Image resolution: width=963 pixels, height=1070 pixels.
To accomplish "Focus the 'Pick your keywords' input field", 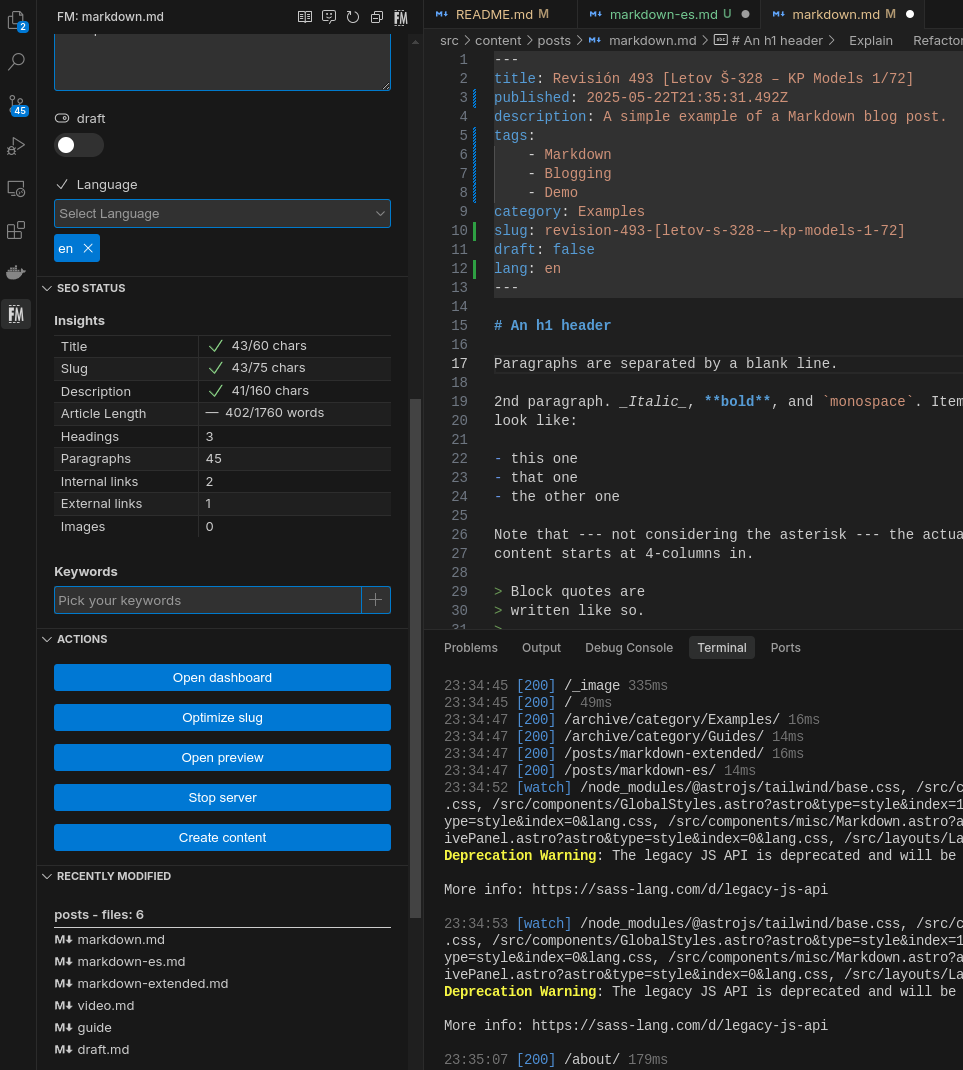I will [207, 600].
